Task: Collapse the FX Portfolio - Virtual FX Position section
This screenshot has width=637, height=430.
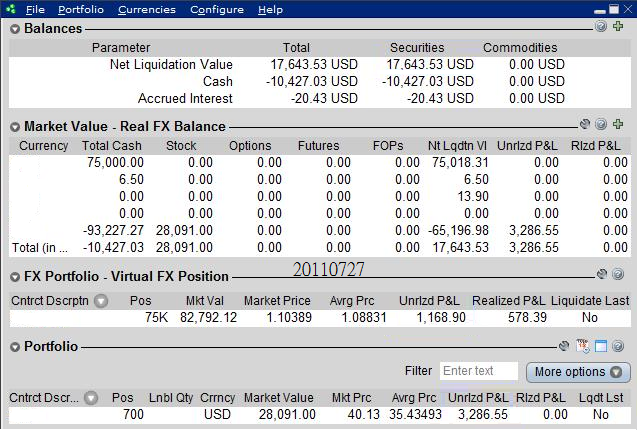Action: 15,277
